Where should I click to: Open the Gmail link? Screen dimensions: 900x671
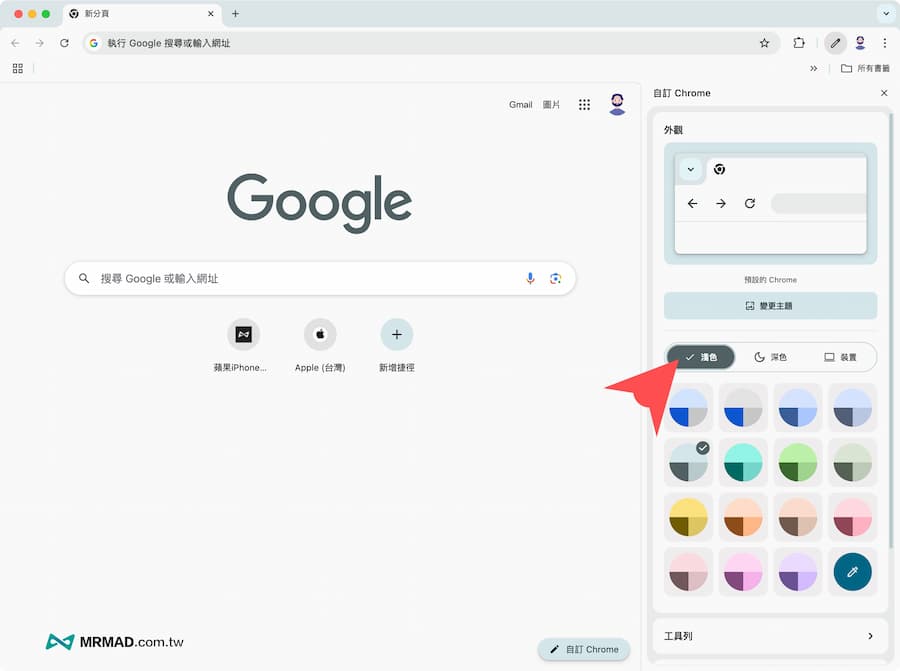coord(520,105)
